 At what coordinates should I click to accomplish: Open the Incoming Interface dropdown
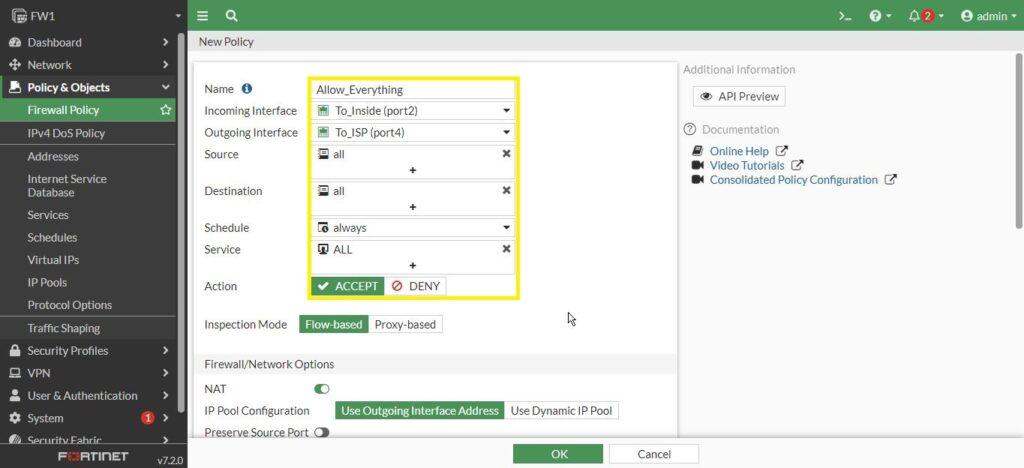[x=412, y=111]
